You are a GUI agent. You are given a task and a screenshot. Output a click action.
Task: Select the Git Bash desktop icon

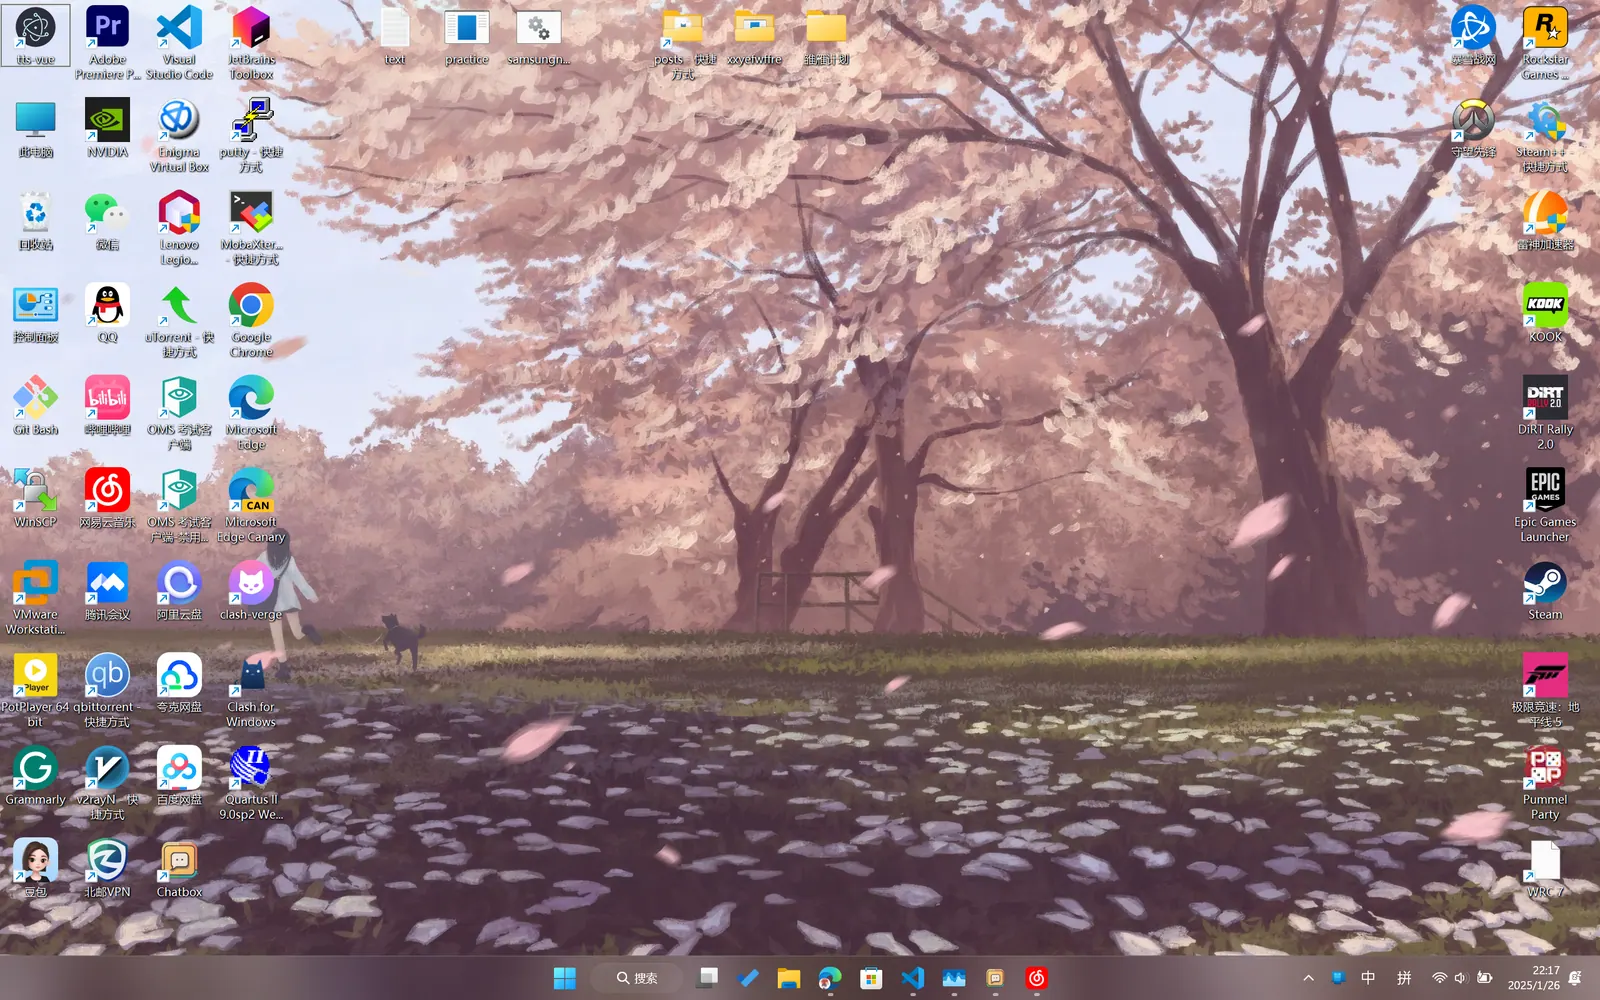[35, 399]
